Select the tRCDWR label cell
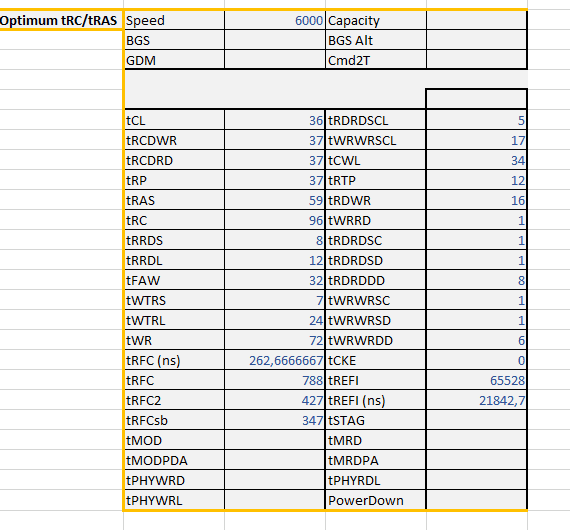The width and height of the screenshot is (570, 530). 174,140
